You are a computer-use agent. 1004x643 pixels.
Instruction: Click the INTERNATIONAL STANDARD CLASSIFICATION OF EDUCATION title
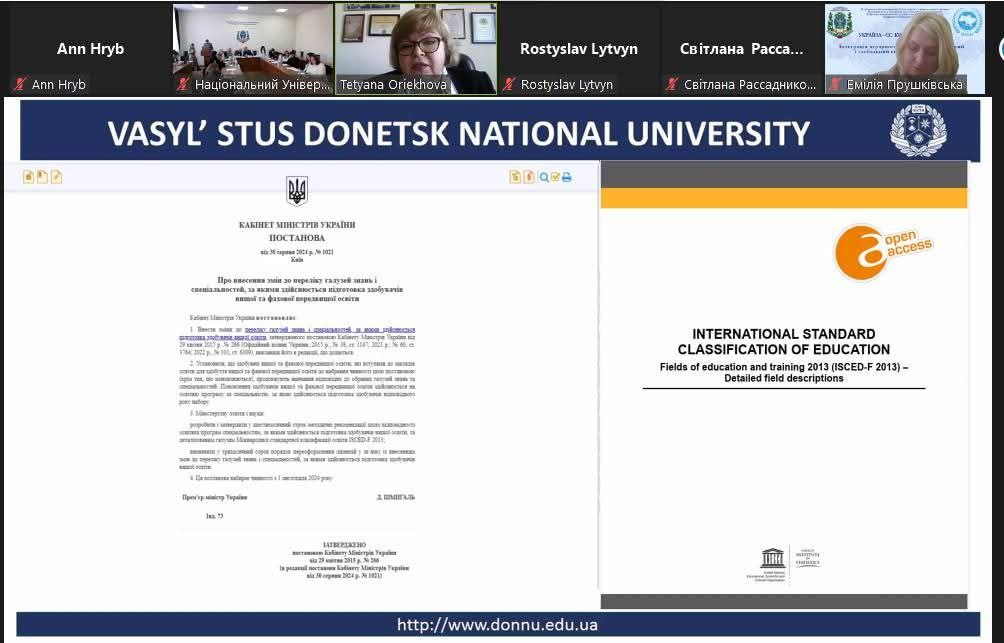pos(784,341)
